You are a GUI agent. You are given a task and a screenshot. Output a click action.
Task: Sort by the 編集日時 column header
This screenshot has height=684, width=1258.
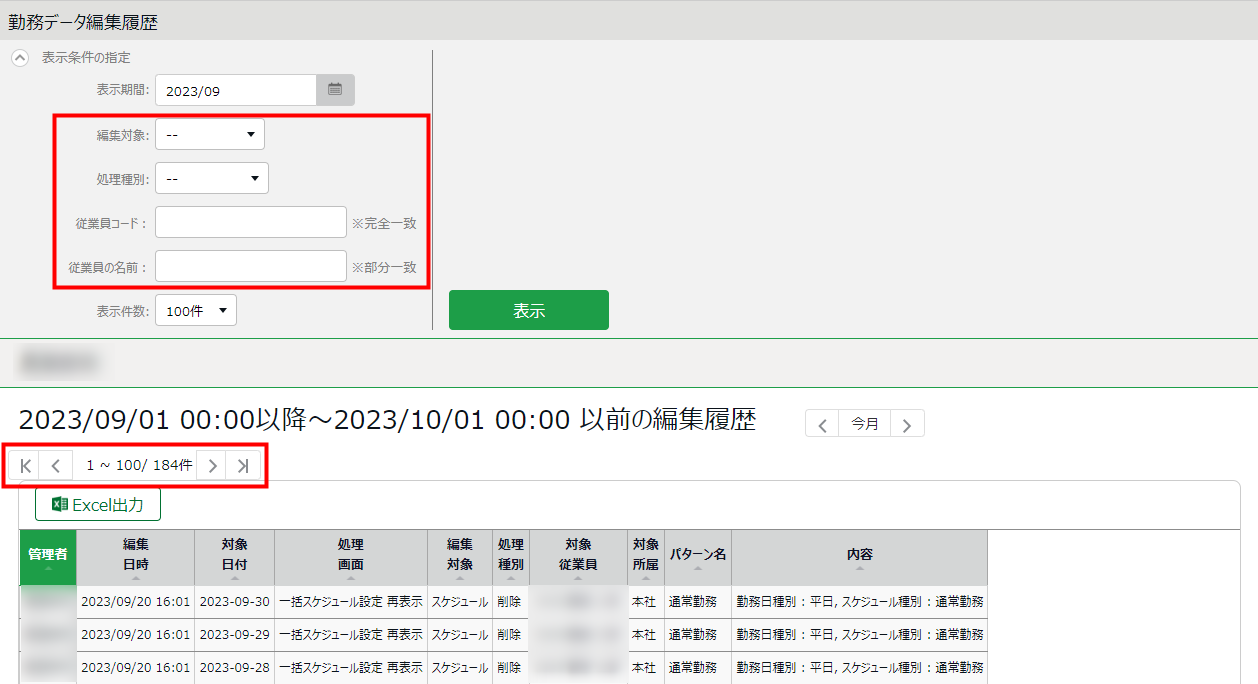[135, 557]
